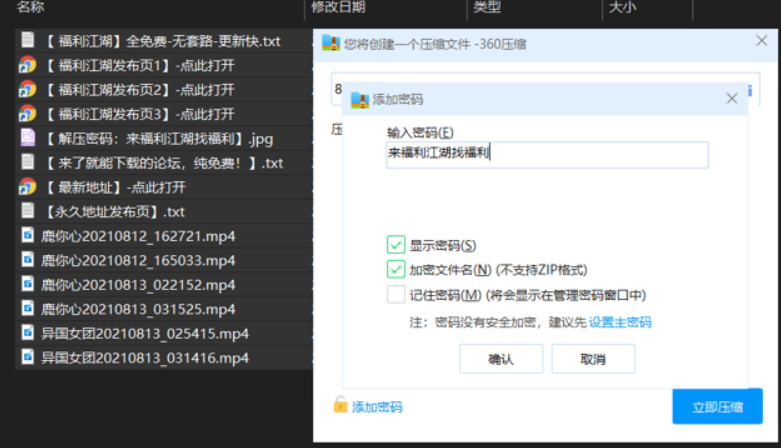Image resolution: width=781 pixels, height=448 pixels.
Task: Enable the 记住密码 checkbox
Action: click(x=396, y=295)
